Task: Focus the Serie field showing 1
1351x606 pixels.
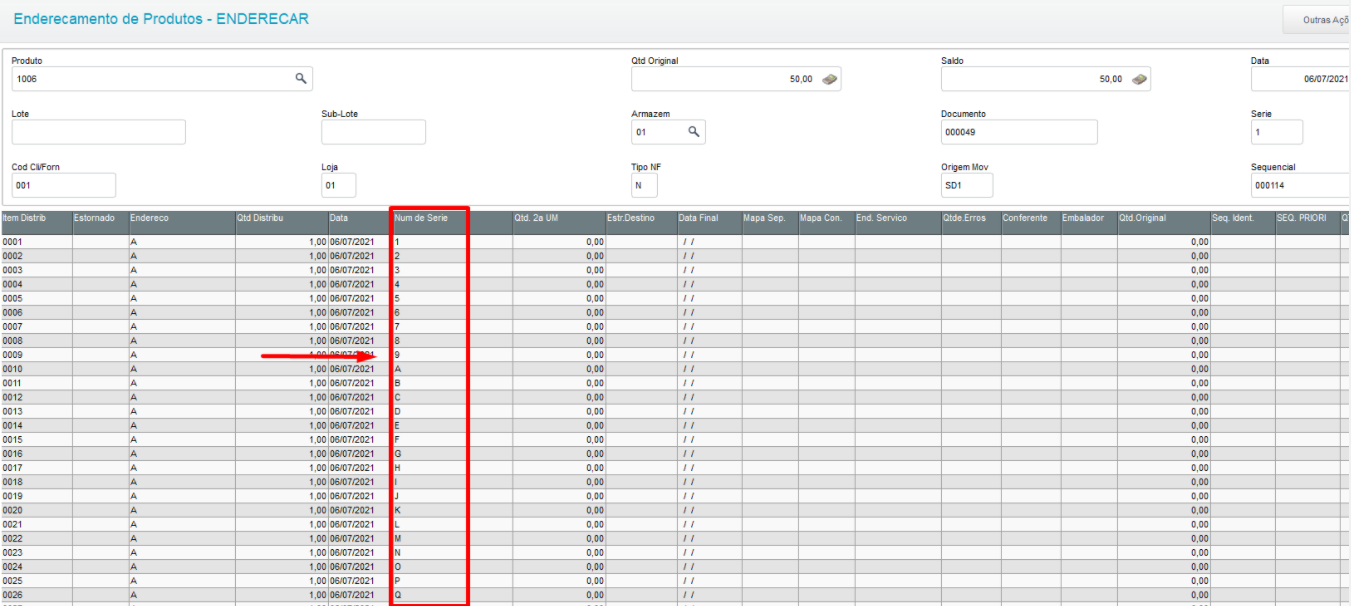Action: click(x=1277, y=132)
